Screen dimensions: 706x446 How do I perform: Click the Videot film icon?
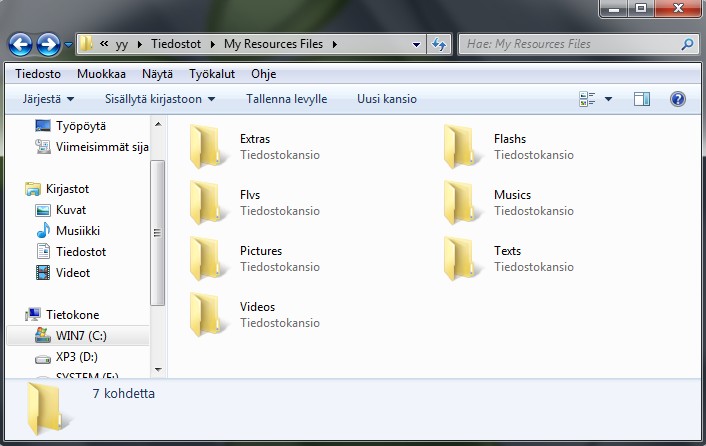(x=43, y=272)
